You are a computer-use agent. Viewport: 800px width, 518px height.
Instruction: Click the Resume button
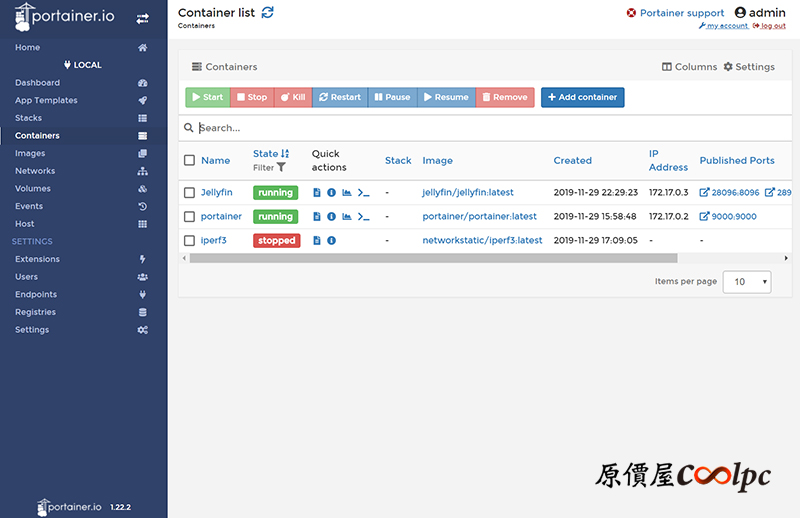(x=446, y=97)
